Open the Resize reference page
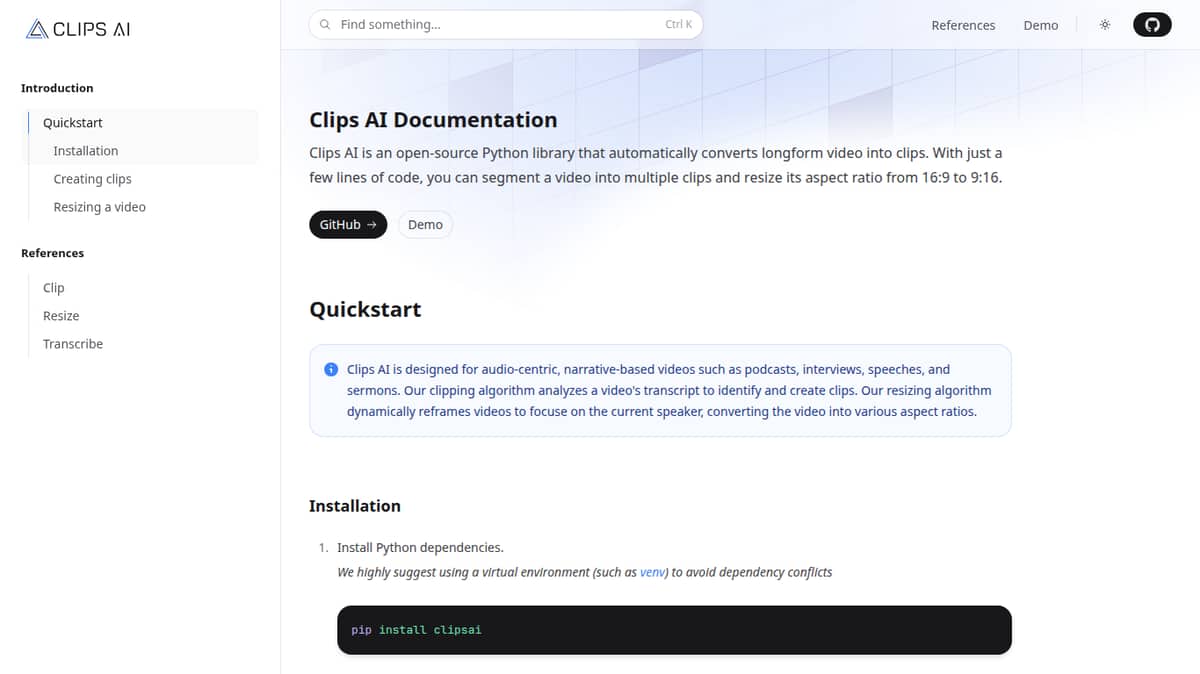 pos(61,316)
